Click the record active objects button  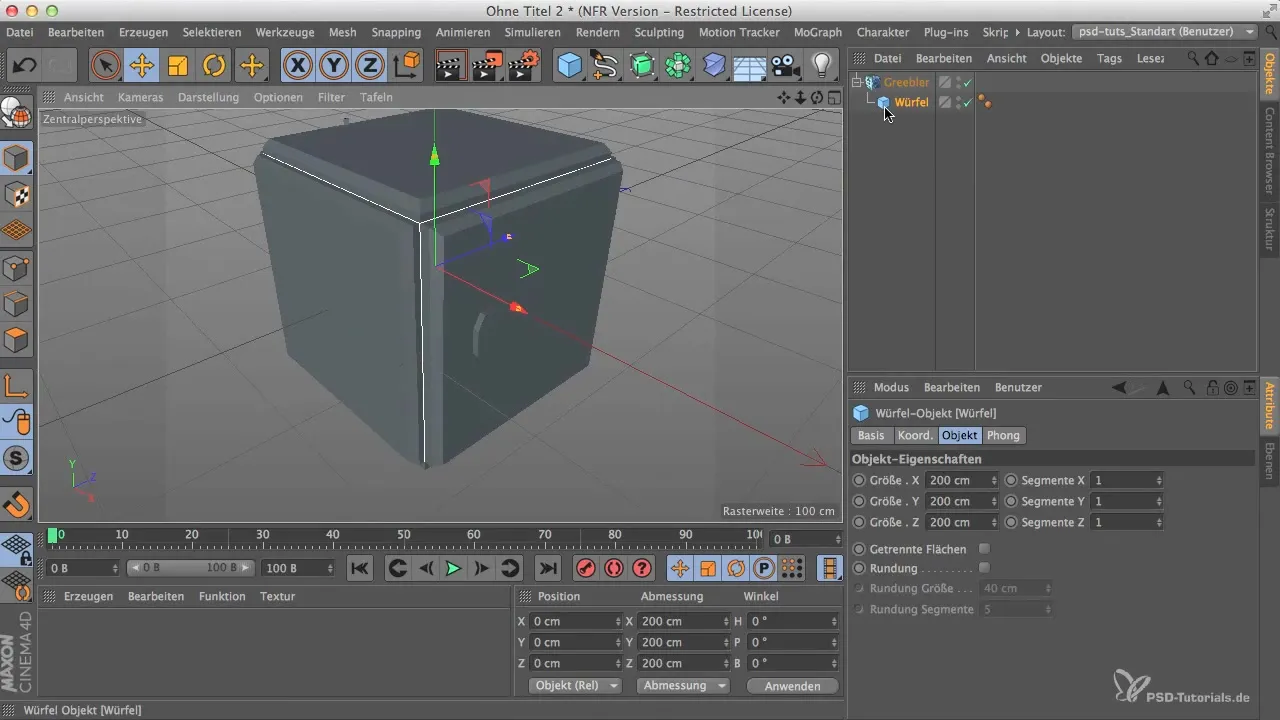tap(586, 568)
